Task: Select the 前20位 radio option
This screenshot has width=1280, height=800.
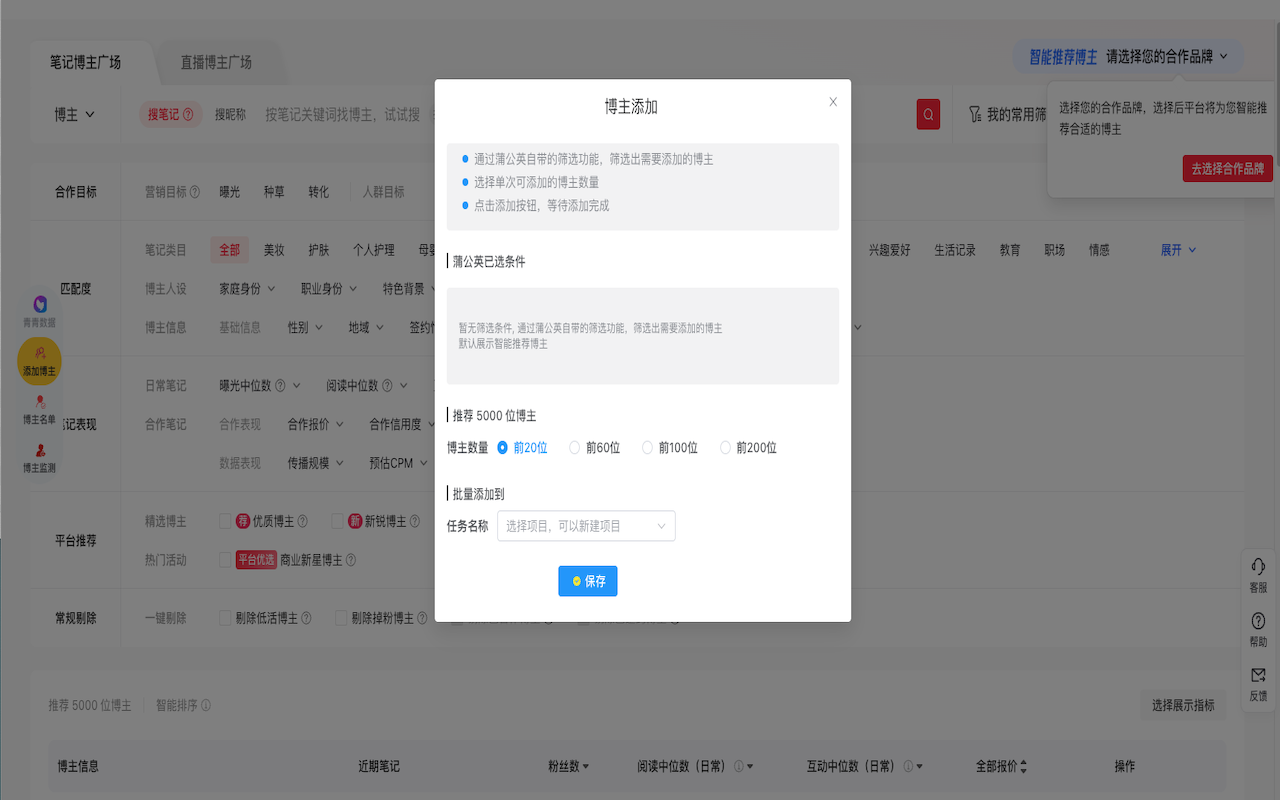Action: (x=503, y=448)
